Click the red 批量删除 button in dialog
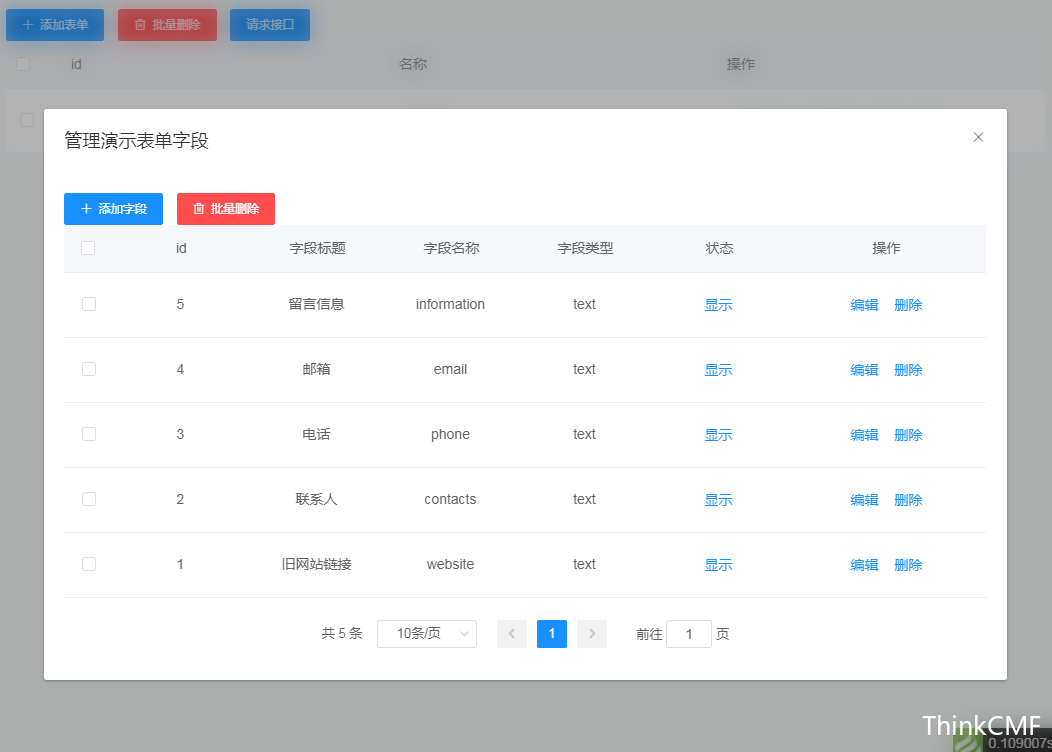The width and height of the screenshot is (1052, 752). 225,209
